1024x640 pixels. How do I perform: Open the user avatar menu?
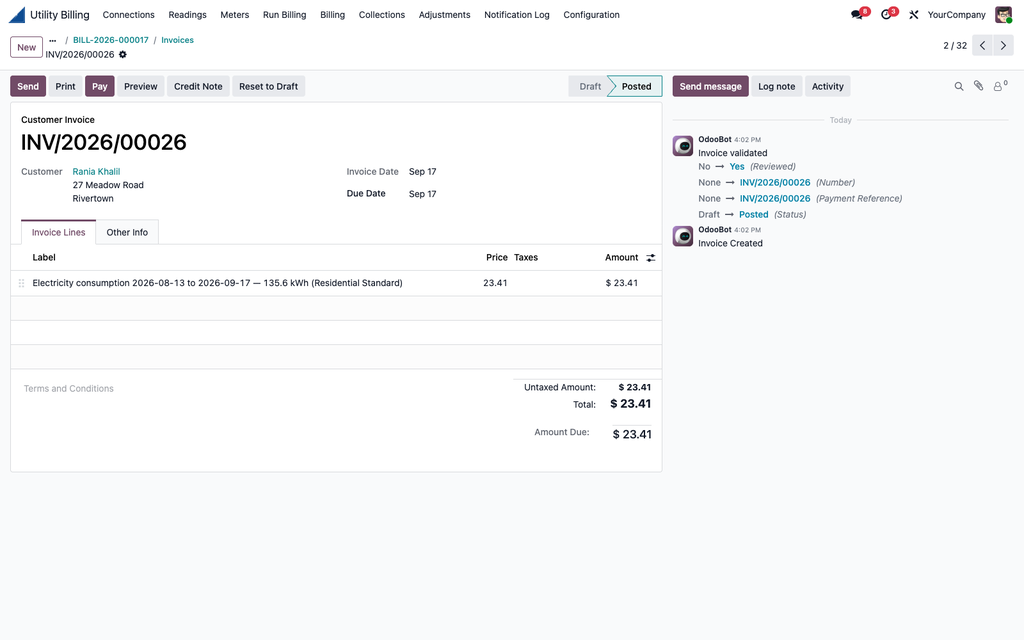pos(1003,14)
